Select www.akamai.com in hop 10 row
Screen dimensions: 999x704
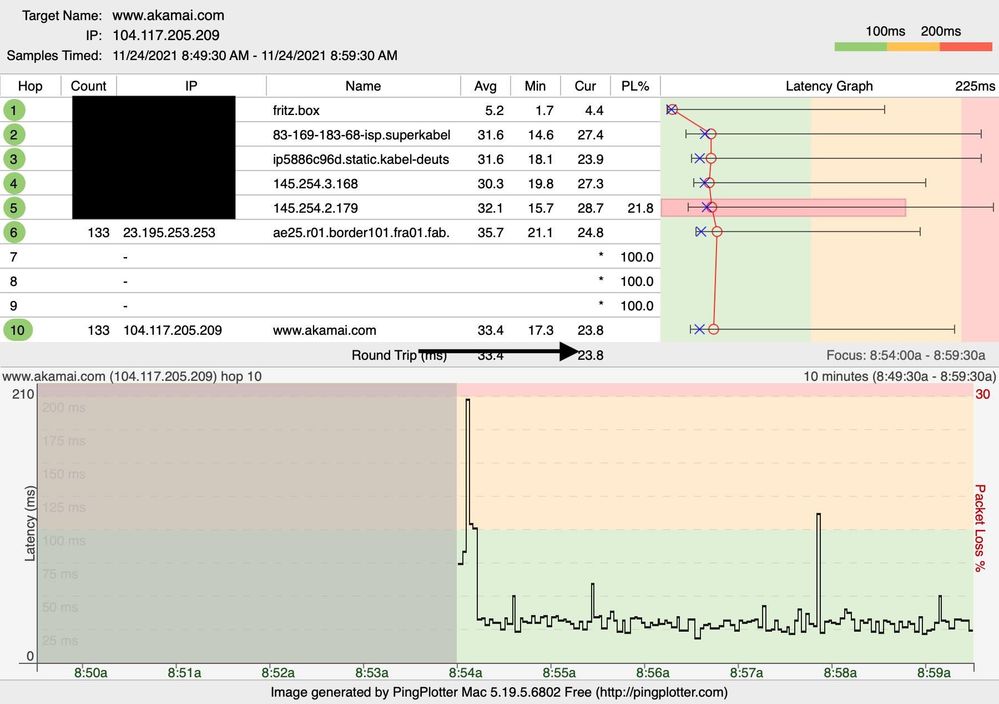pyautogui.click(x=324, y=330)
